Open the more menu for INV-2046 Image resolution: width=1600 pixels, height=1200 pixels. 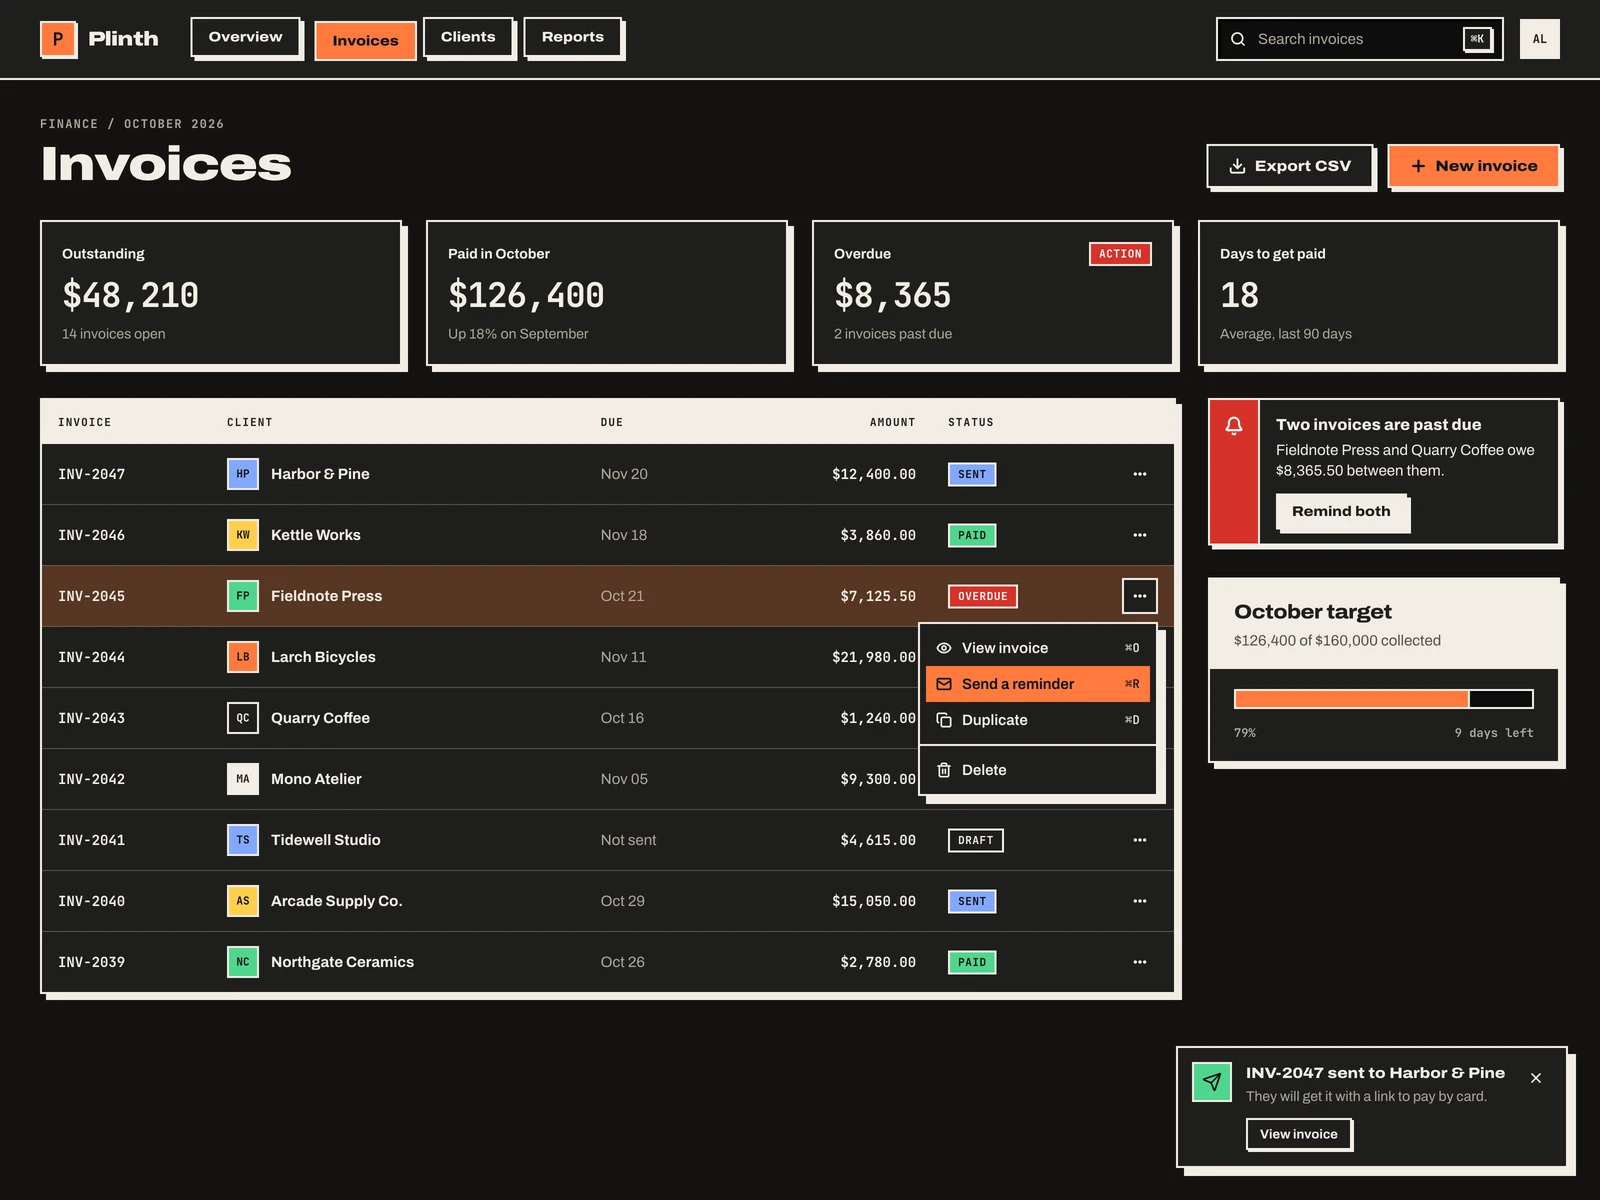(x=1140, y=535)
